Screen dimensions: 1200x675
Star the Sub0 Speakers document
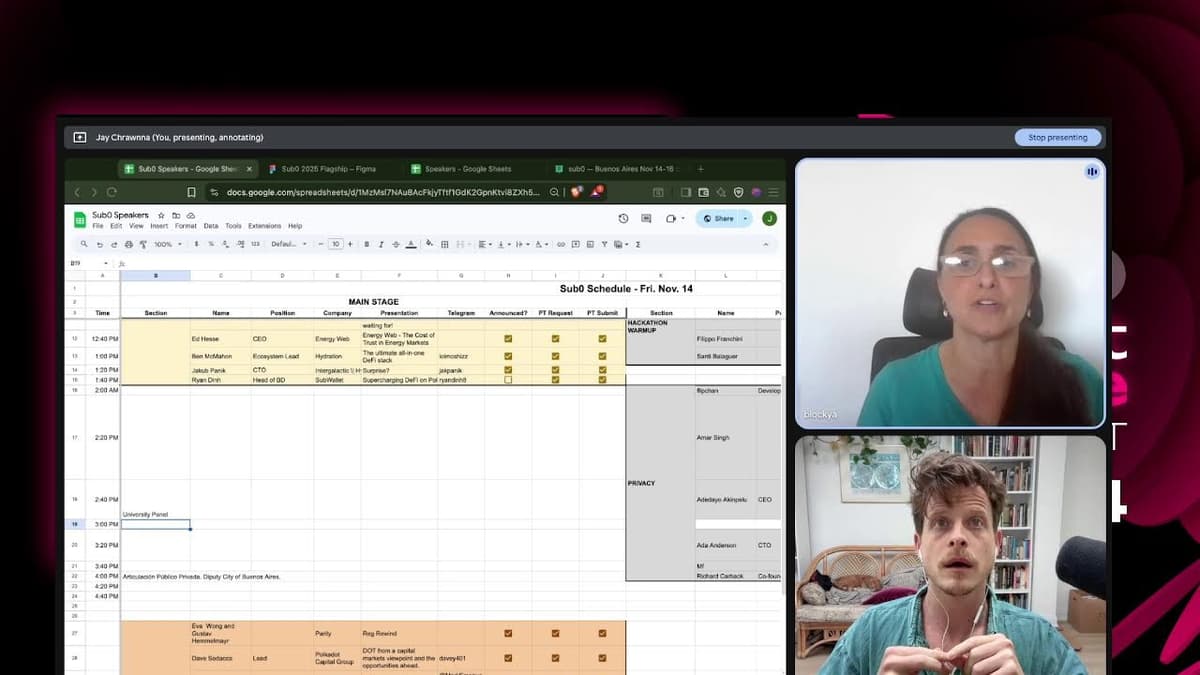pyautogui.click(x=161, y=215)
